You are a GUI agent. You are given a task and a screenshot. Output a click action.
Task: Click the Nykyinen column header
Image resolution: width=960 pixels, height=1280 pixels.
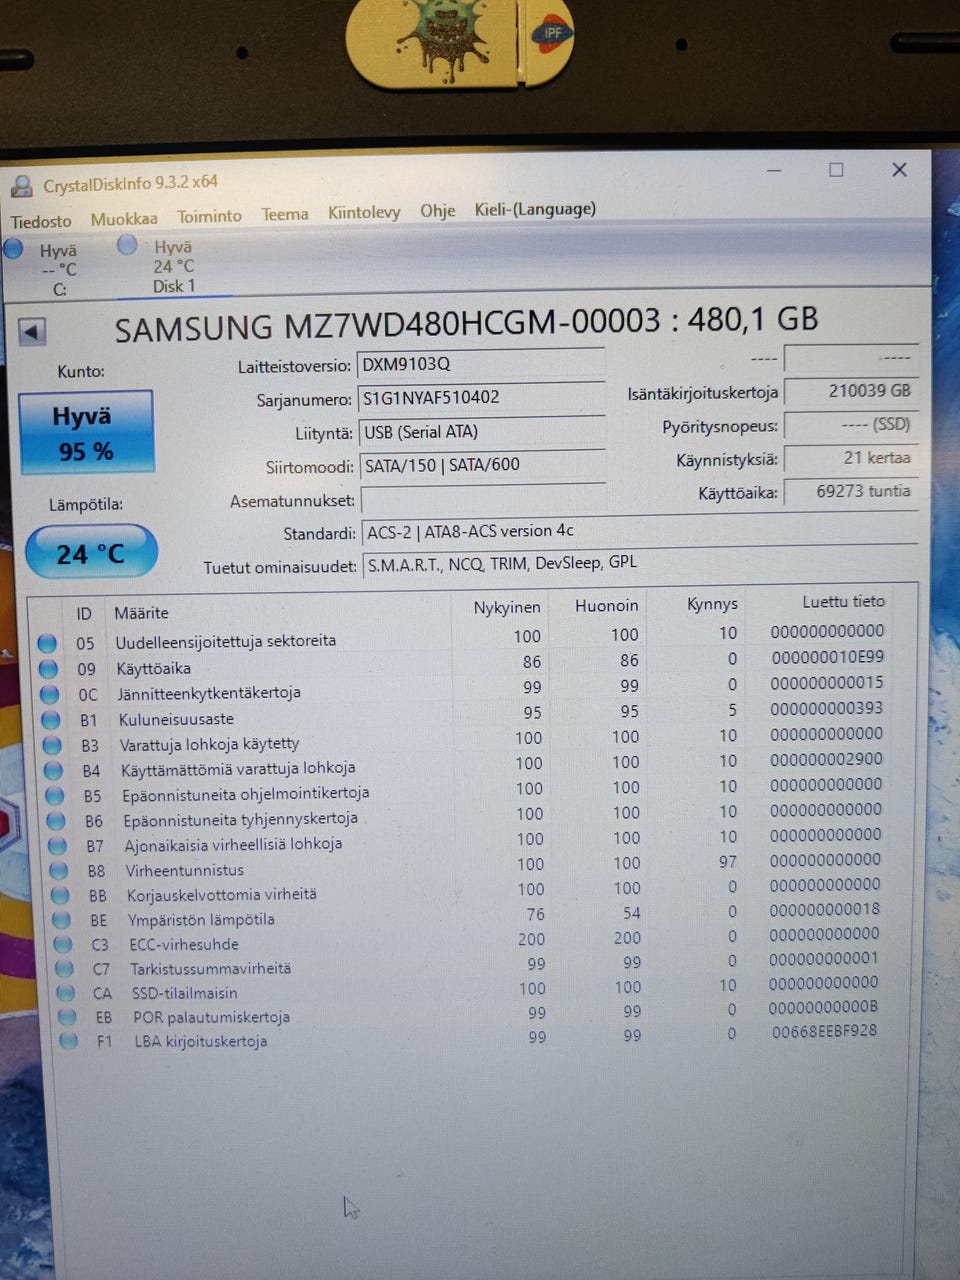[x=507, y=607]
